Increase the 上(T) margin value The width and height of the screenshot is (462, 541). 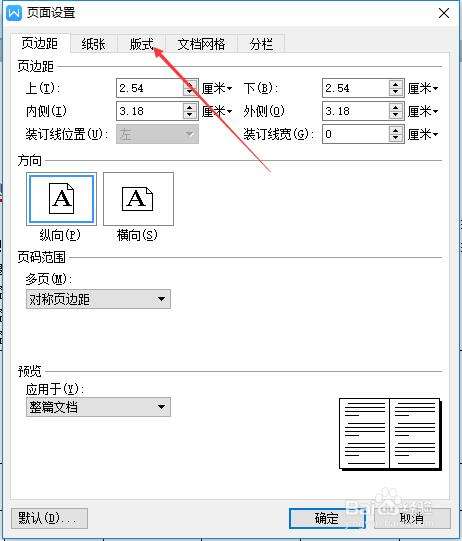(189, 84)
